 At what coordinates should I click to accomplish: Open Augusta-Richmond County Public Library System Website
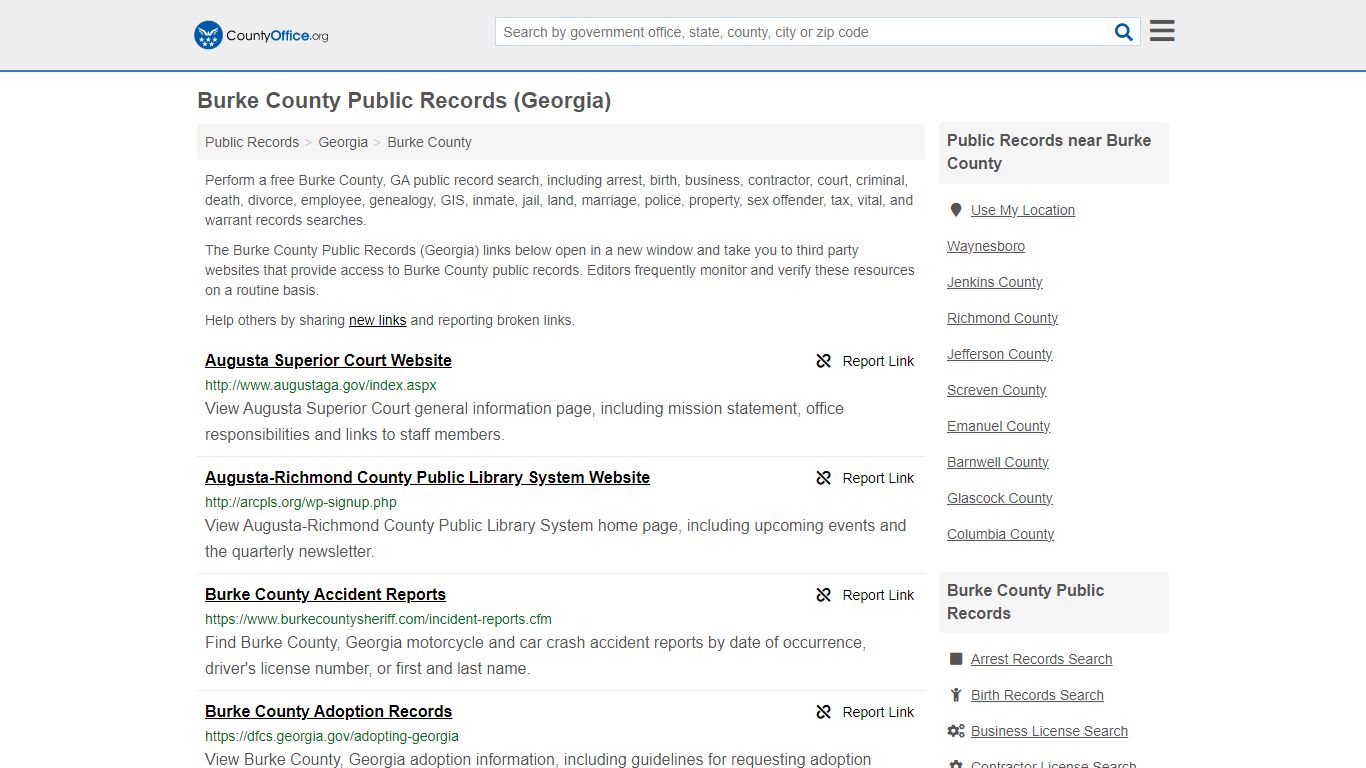tap(427, 477)
